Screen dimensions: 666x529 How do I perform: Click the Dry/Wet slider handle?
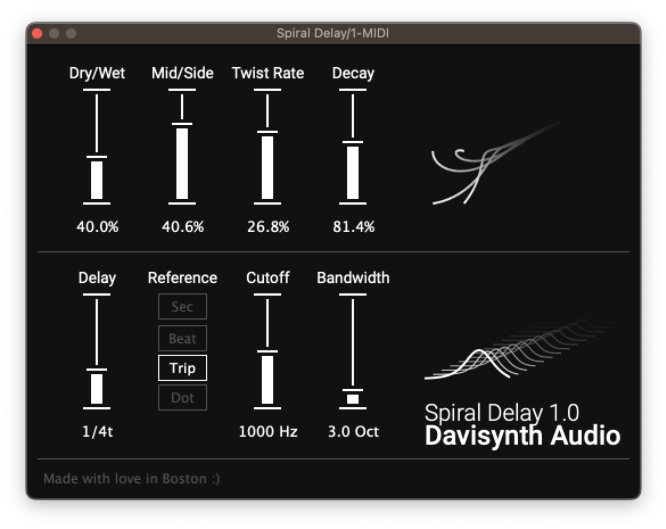97,157
